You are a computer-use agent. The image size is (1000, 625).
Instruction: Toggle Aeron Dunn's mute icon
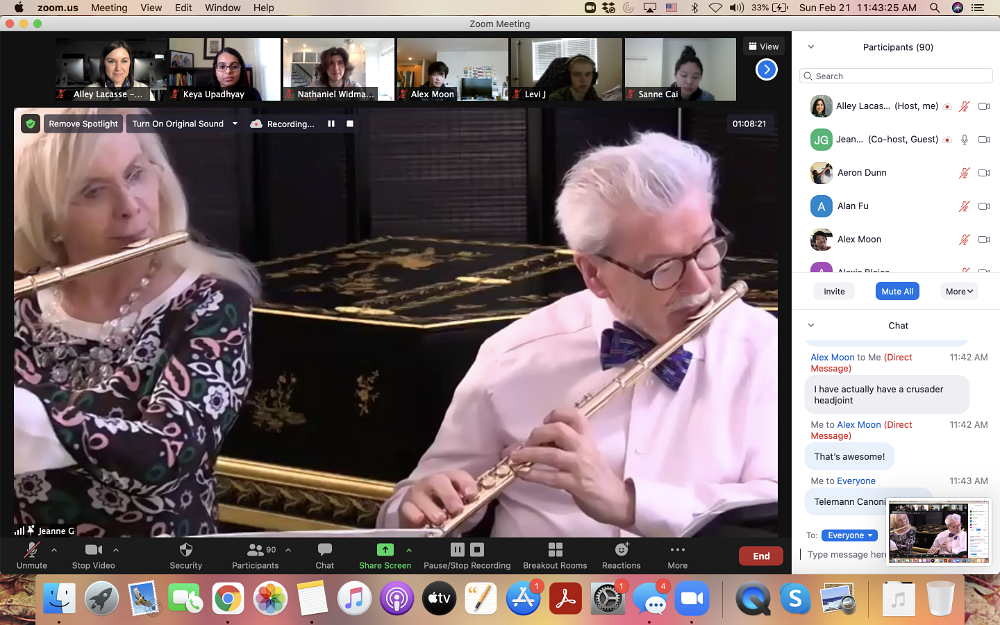[964, 173]
